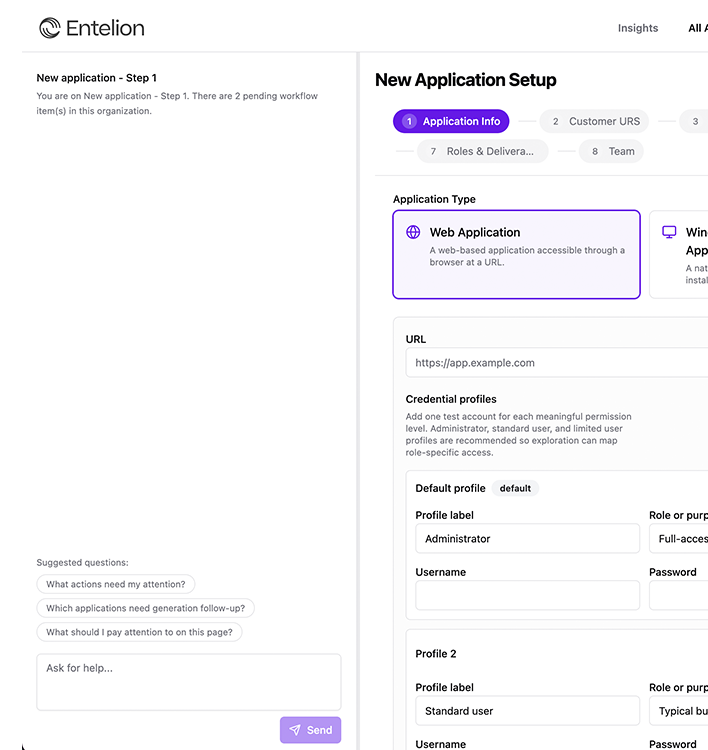708x750 pixels.
Task: Click the 'Application Type' label
Action: [434, 199]
